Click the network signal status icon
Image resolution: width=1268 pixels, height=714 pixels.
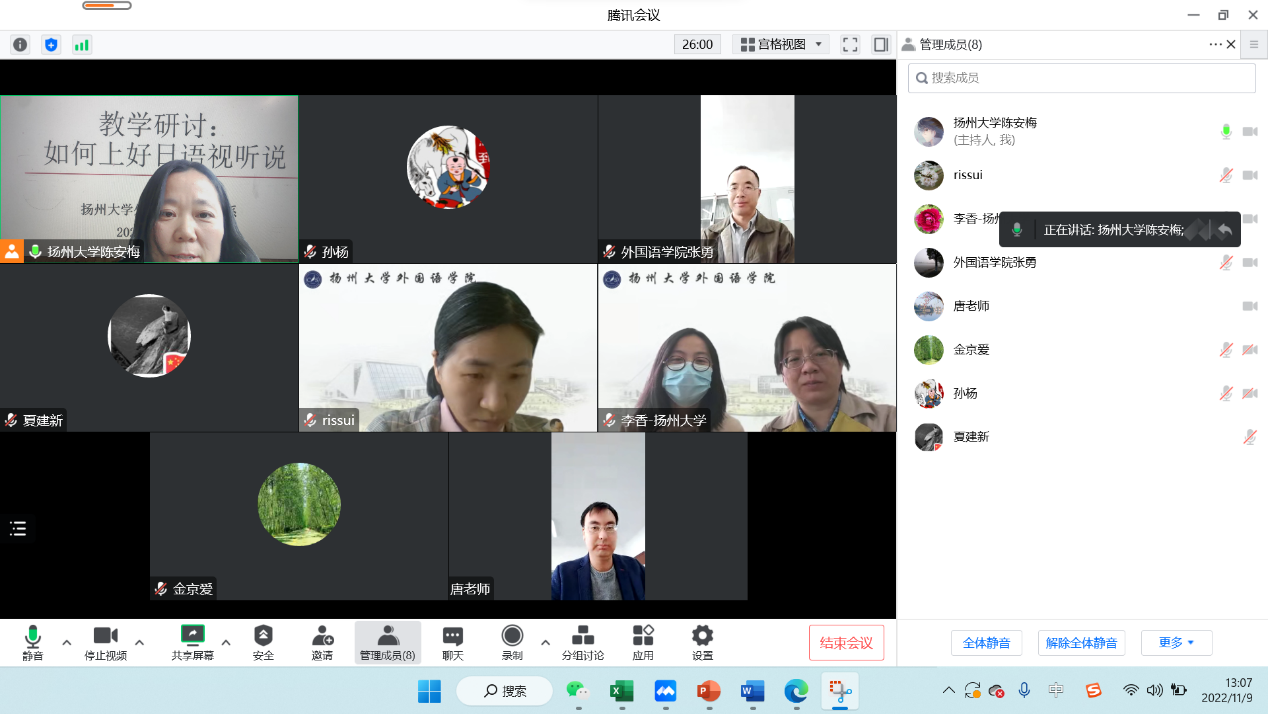point(81,44)
